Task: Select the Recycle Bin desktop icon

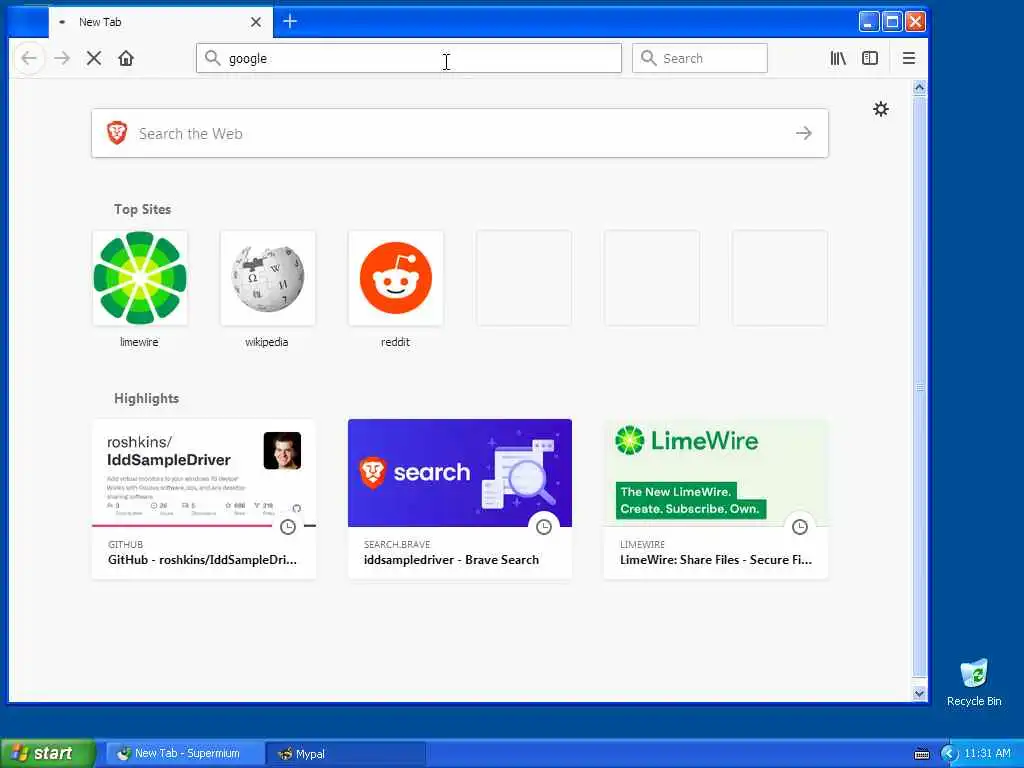Action: click(x=974, y=683)
